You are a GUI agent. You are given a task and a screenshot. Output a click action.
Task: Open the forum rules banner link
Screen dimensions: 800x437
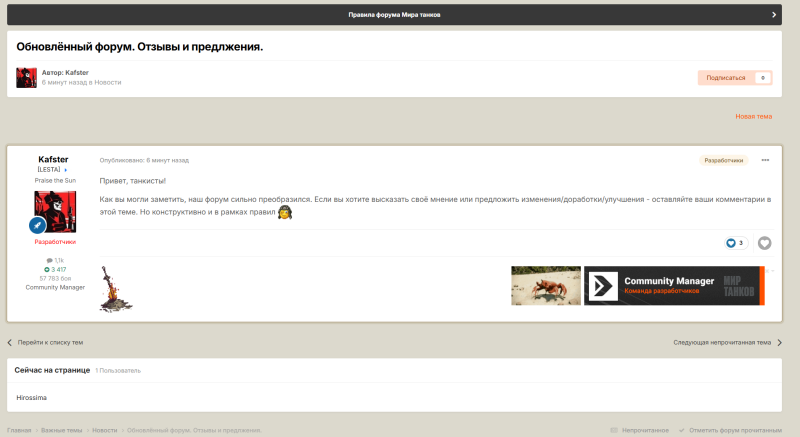tap(394, 15)
